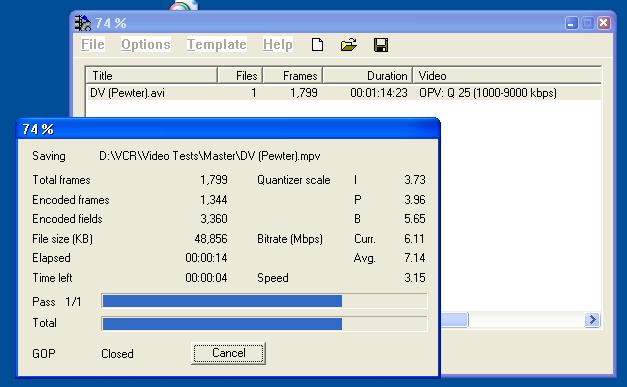Click the B quantizer value 5.65
Image resolution: width=627 pixels, height=387 pixels.
(x=415, y=219)
